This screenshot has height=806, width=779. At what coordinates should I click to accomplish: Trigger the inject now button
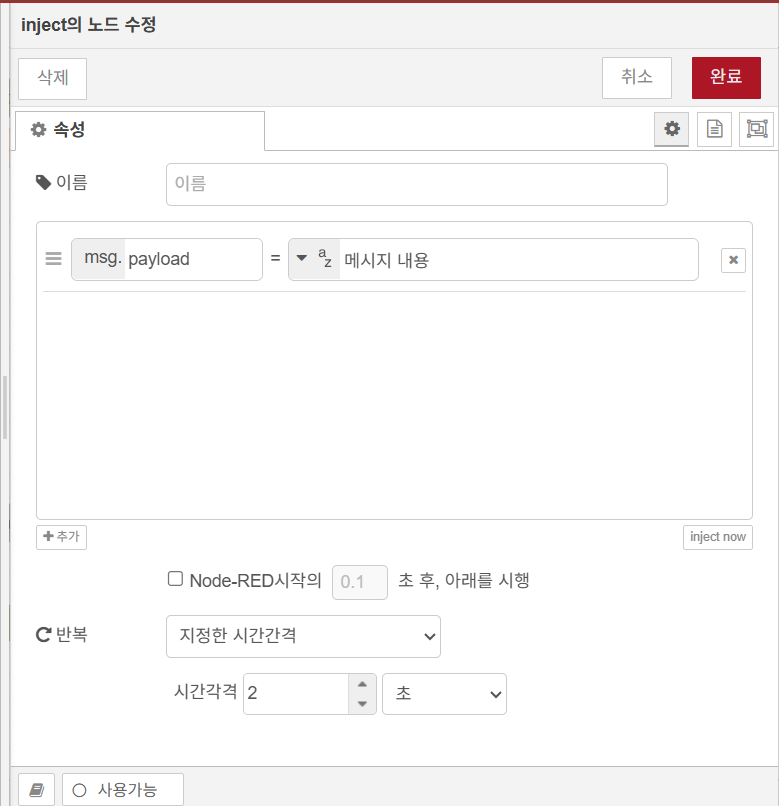coord(718,537)
